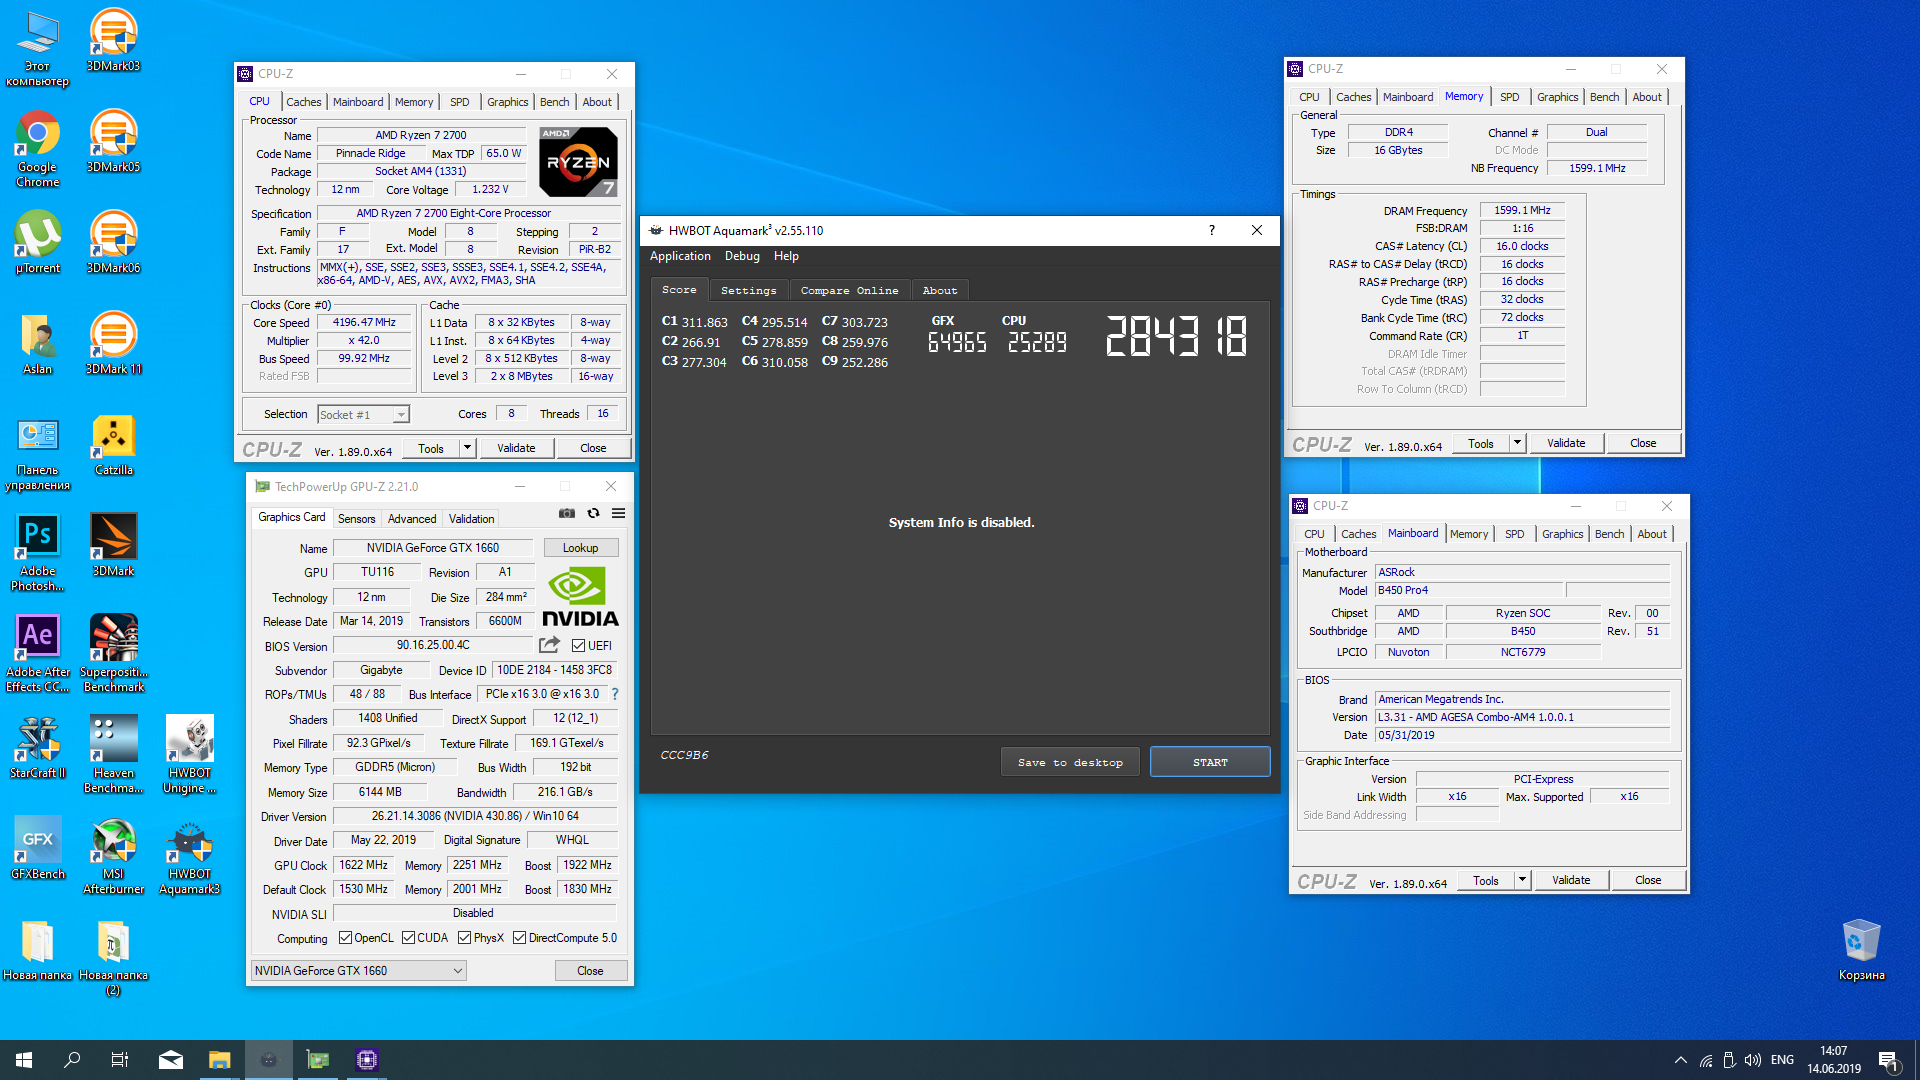
Task: Take a GPU-Z screenshot with the camera icon
Action: click(x=567, y=513)
